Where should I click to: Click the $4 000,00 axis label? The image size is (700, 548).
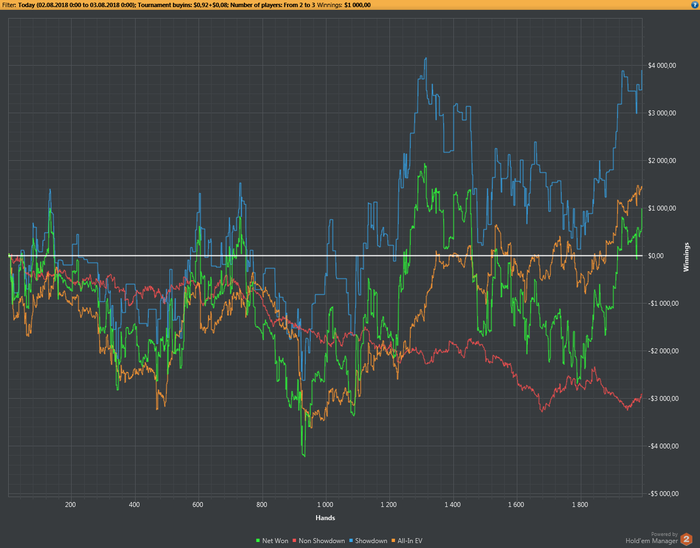[662, 66]
